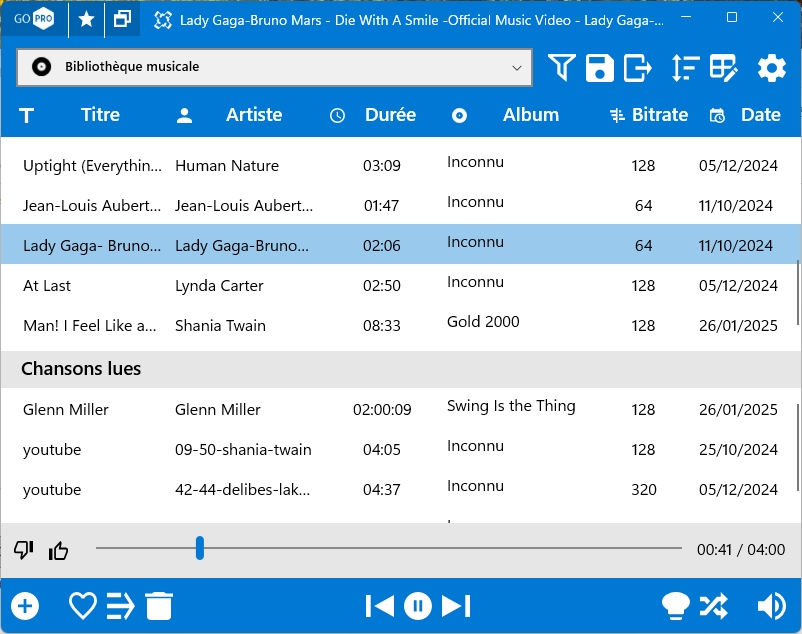Maximize the music player window
Viewport: 802px width, 634px height.
[732, 17]
